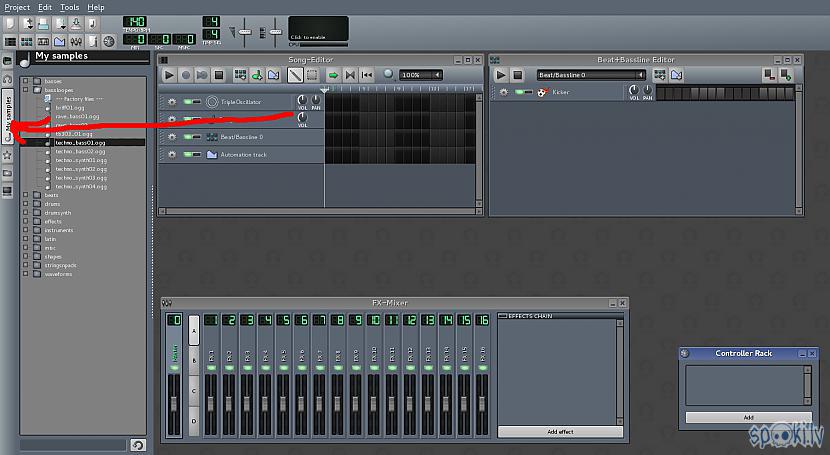830x455 pixels.
Task: Show the FX Mixer toolbar icon
Action: (x=76, y=41)
